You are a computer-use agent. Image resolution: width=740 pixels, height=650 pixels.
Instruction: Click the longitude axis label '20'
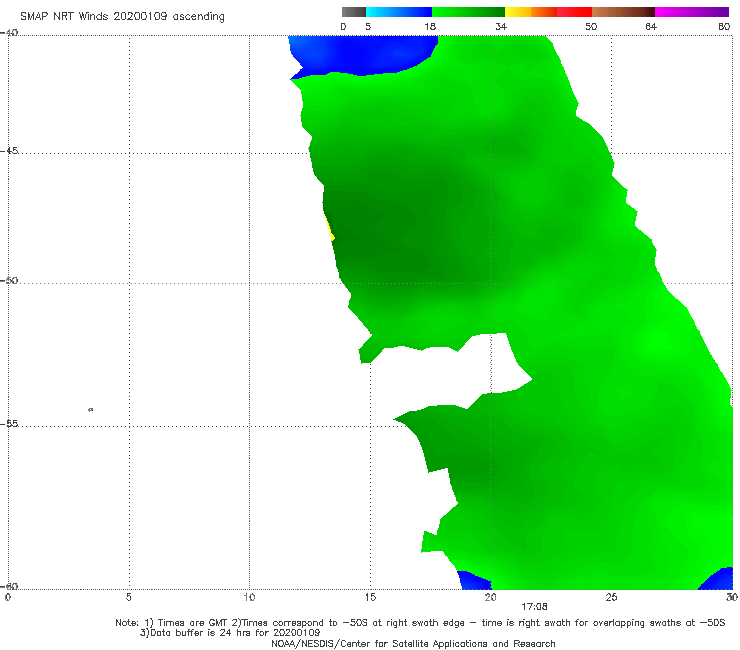click(491, 597)
